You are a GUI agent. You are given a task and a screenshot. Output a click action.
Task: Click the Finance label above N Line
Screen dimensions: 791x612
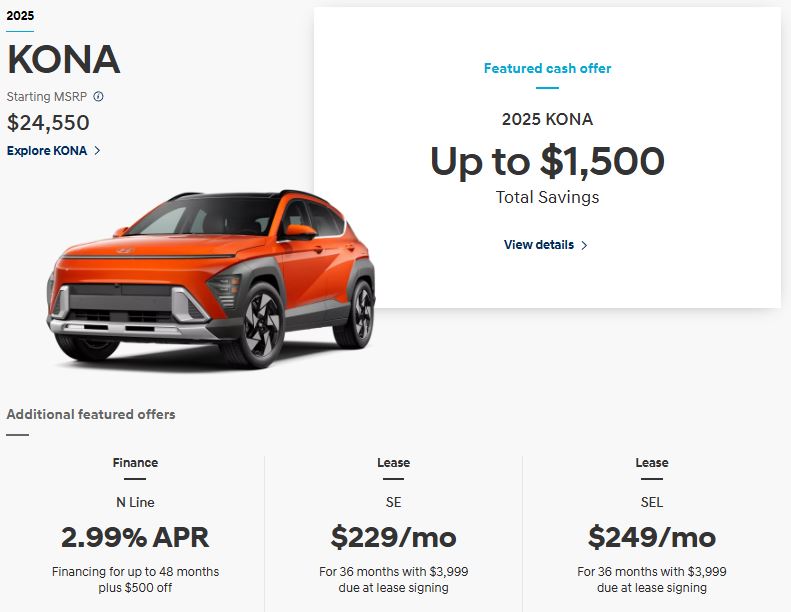[135, 463]
